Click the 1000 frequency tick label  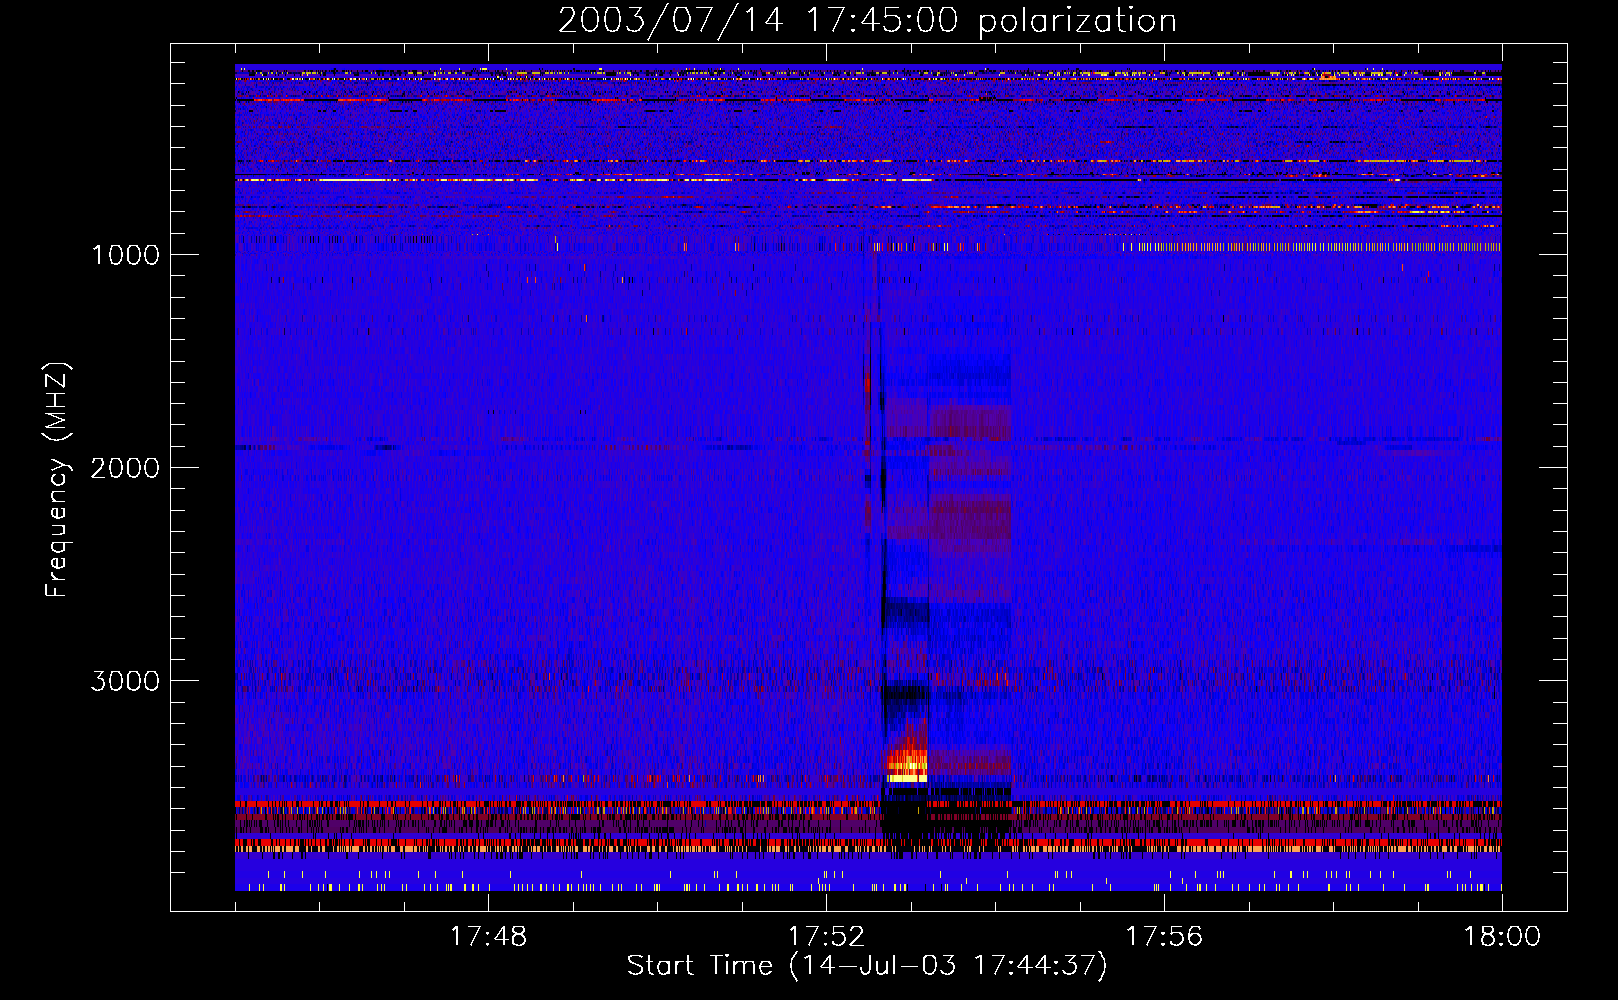[125, 255]
